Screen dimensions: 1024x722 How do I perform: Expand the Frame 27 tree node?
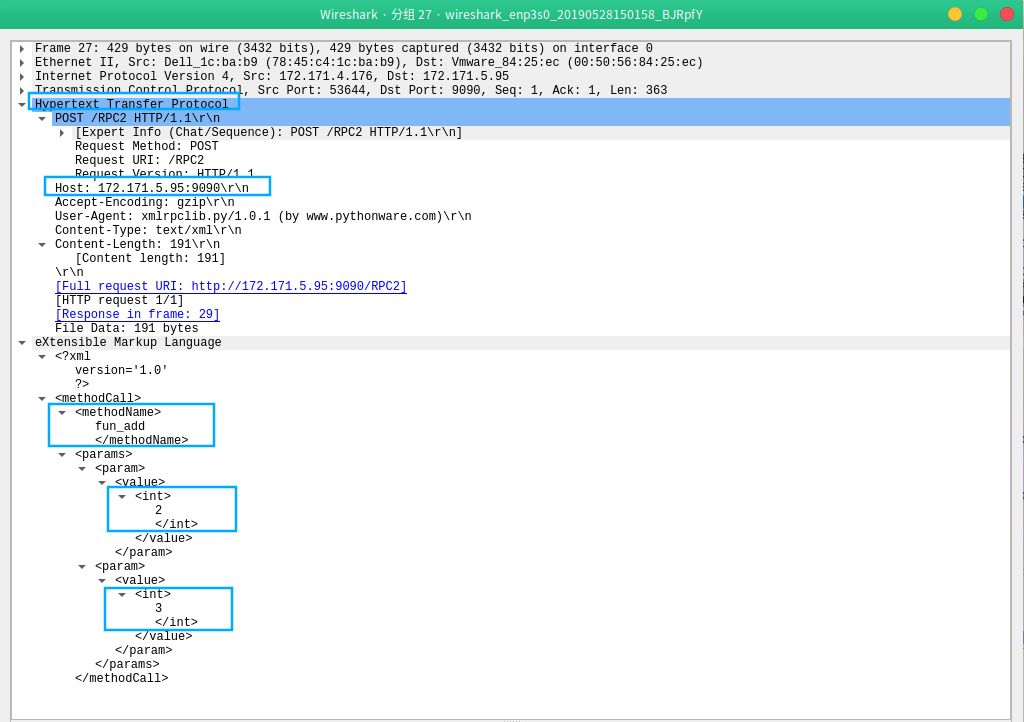21,48
